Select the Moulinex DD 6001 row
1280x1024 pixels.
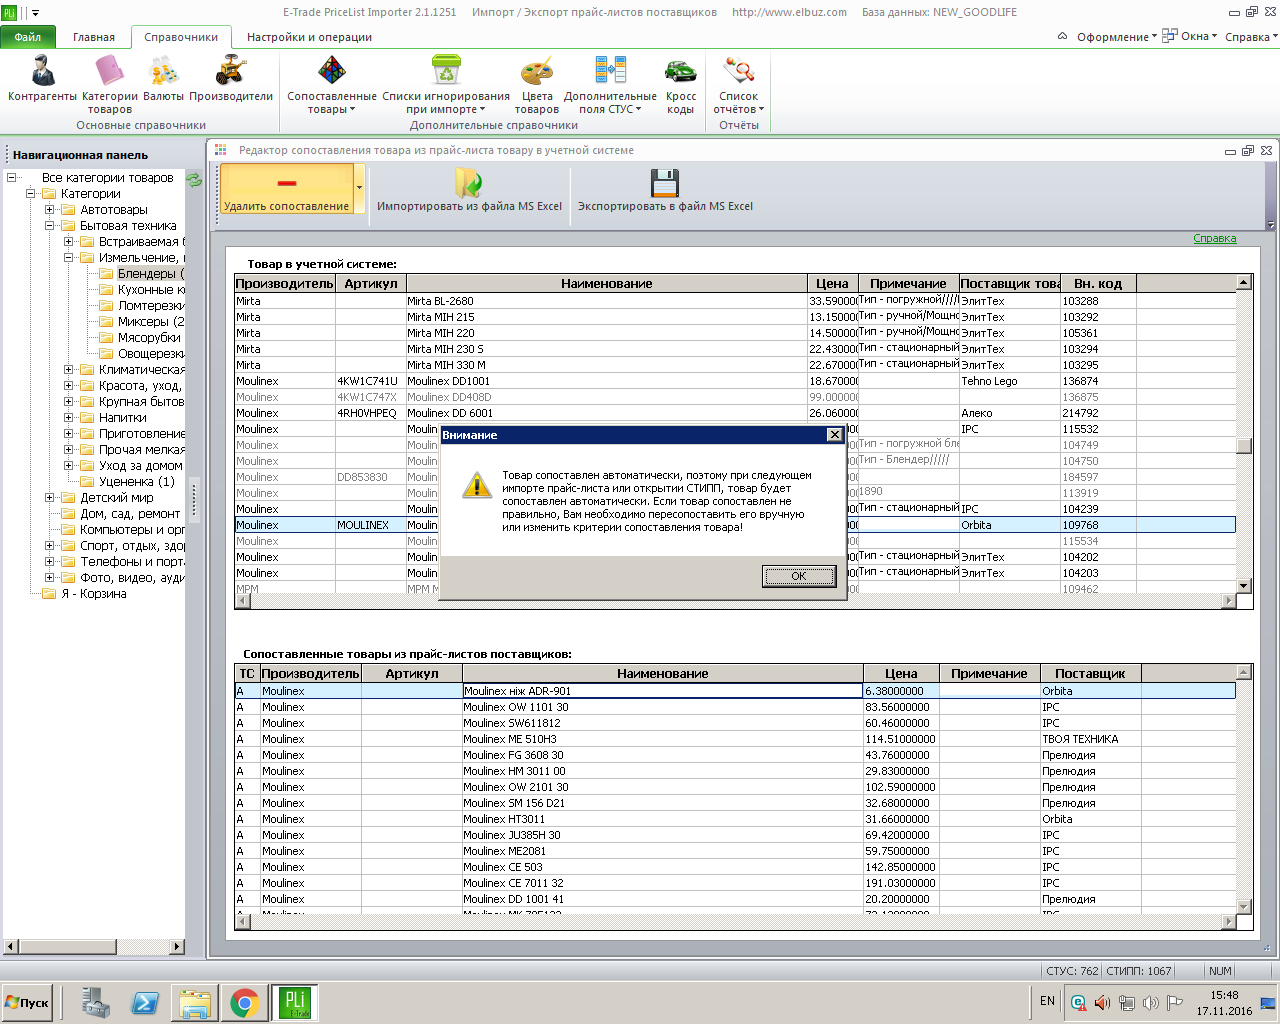tap(735, 413)
